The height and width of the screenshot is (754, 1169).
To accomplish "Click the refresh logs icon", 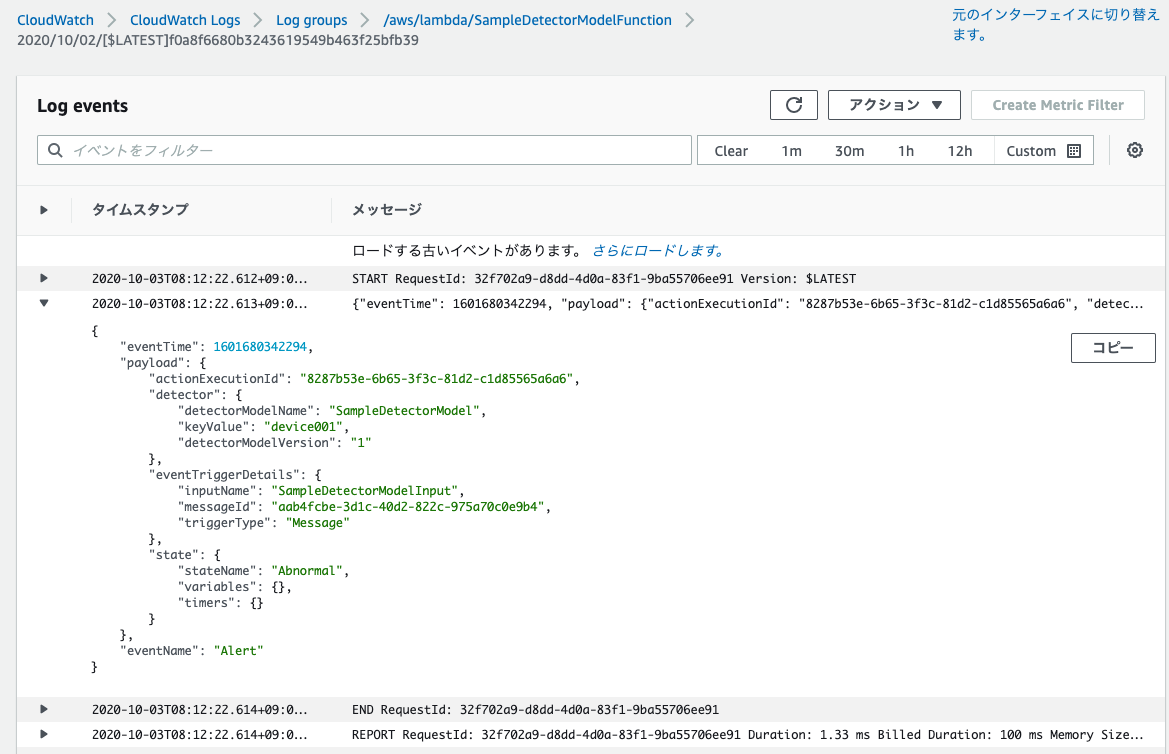I will tap(793, 104).
